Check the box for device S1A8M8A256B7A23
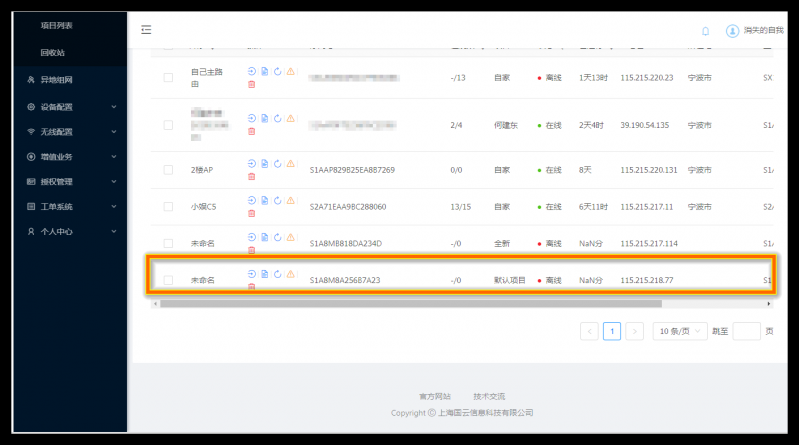799x445 pixels. tap(168, 280)
